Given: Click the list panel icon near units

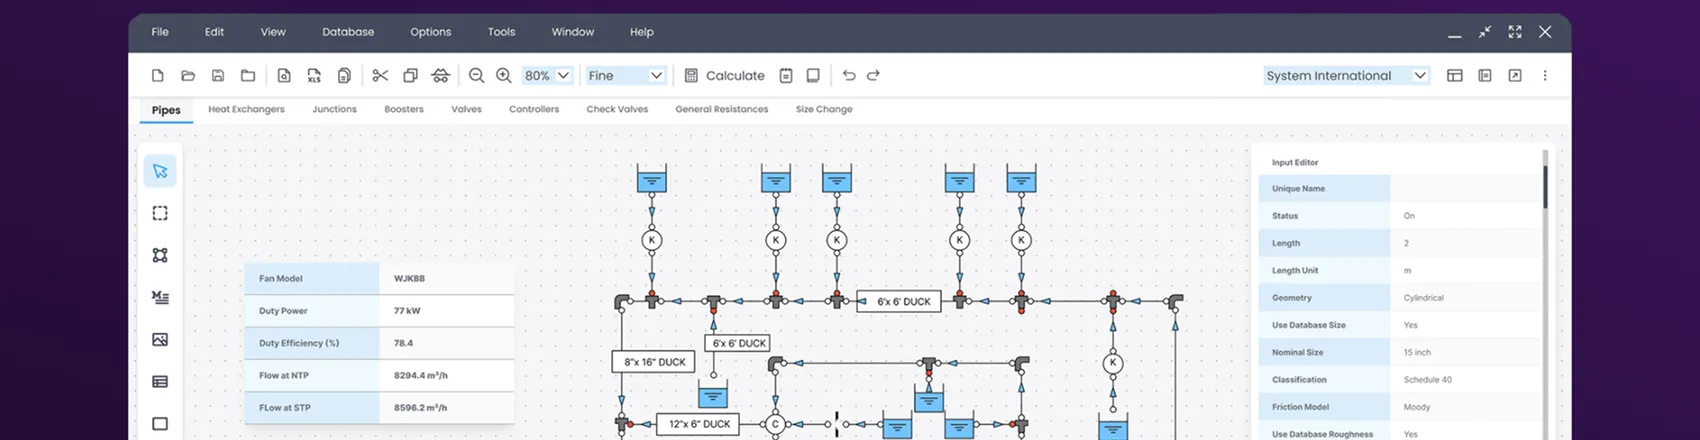Looking at the screenshot, I should click(x=1485, y=75).
